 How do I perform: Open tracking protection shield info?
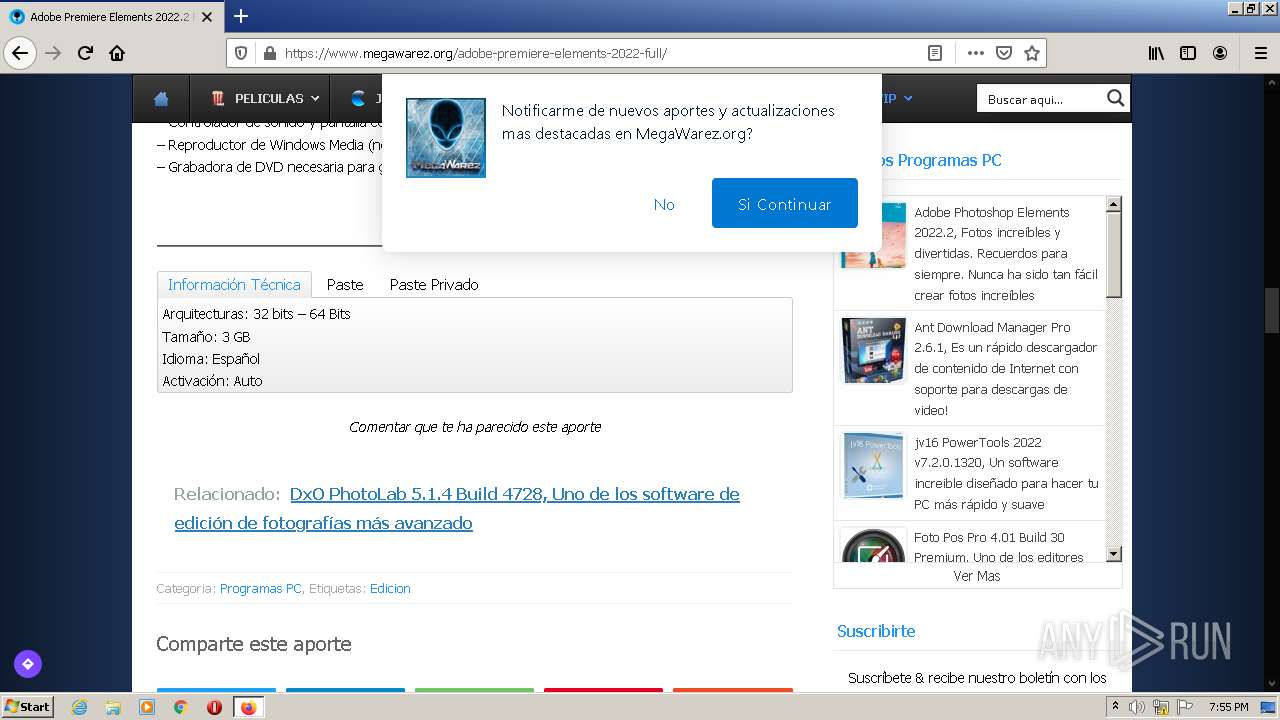240,53
